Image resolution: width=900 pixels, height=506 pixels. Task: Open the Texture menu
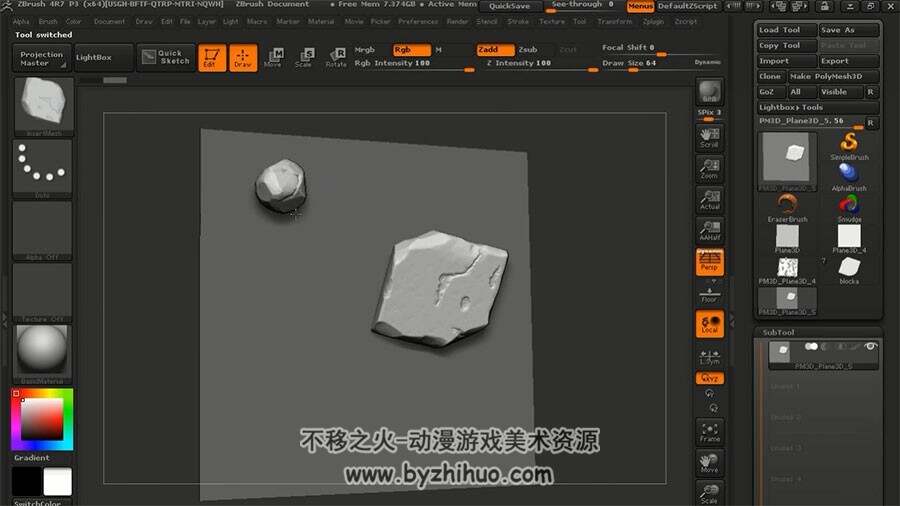point(552,21)
